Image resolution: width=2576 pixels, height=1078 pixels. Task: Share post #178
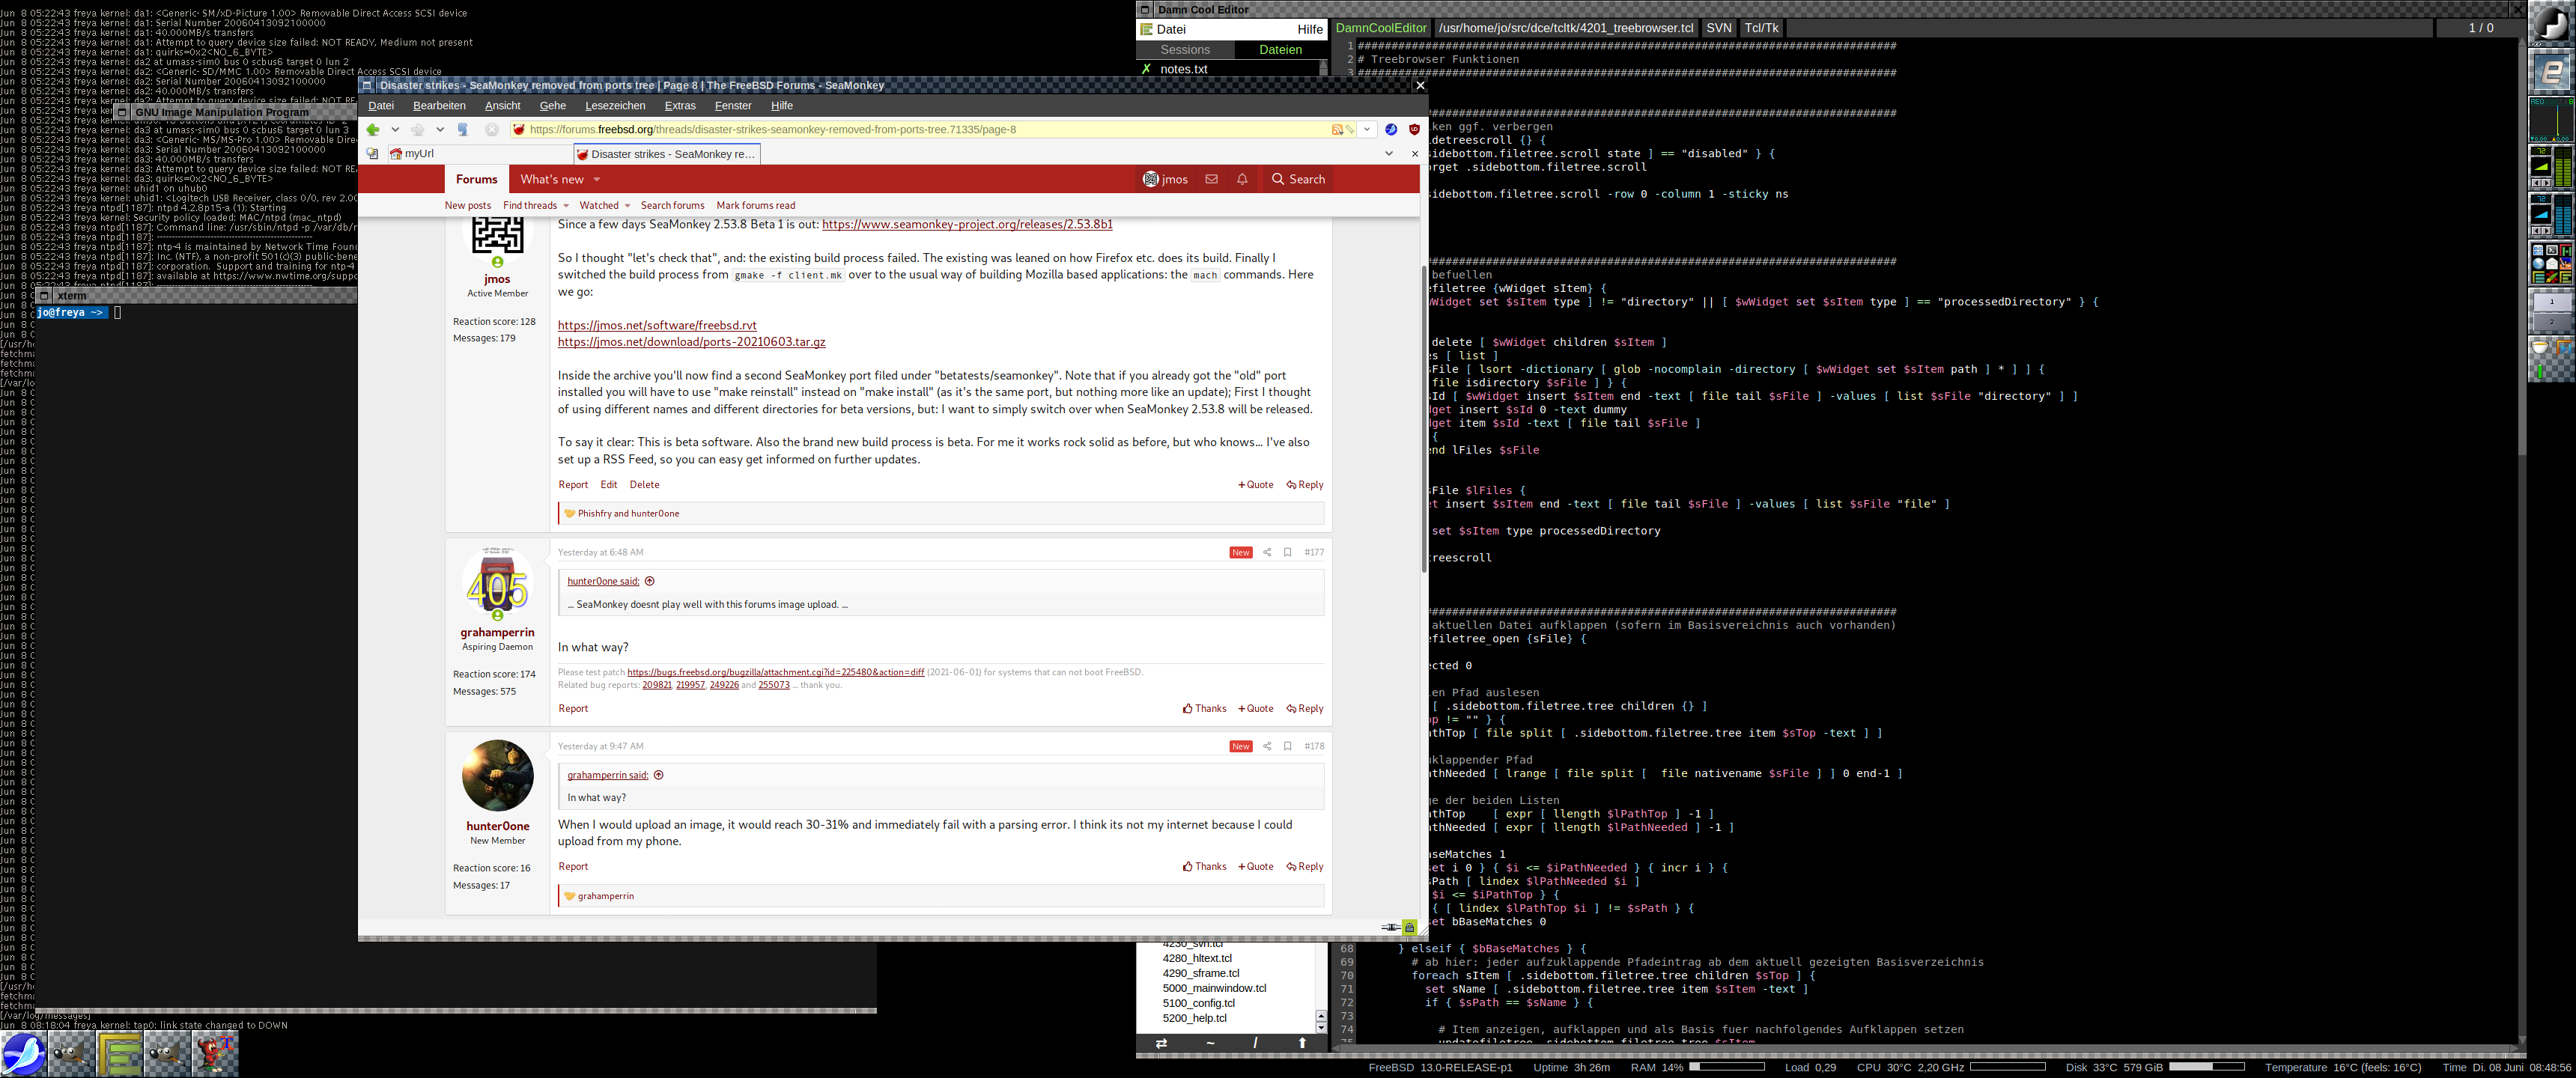[1267, 746]
